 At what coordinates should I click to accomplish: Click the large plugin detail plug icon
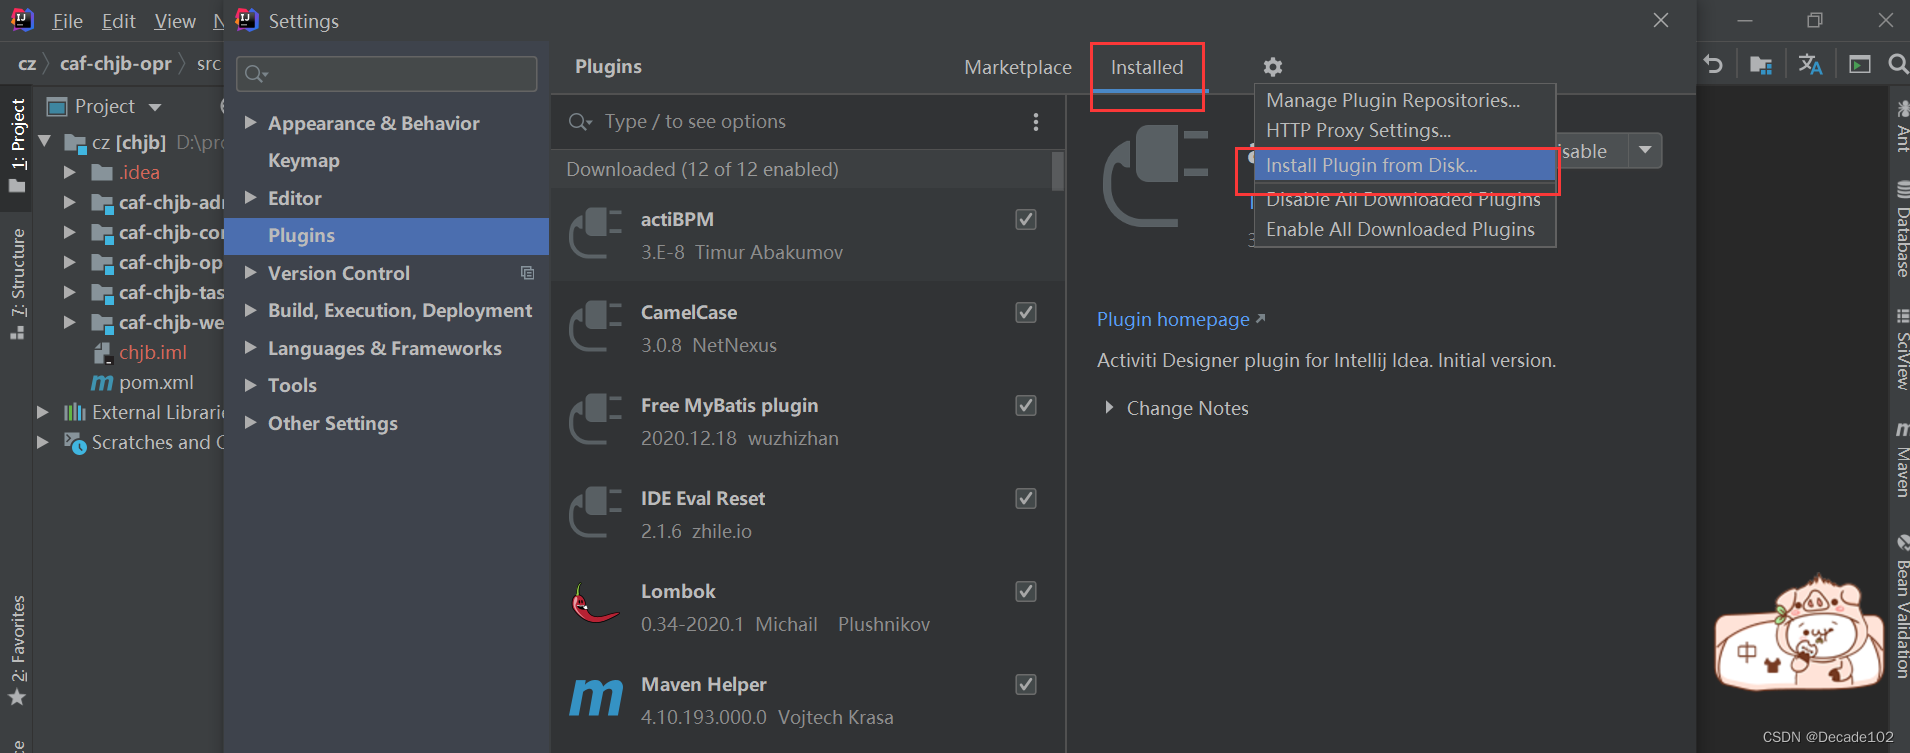click(x=1156, y=176)
